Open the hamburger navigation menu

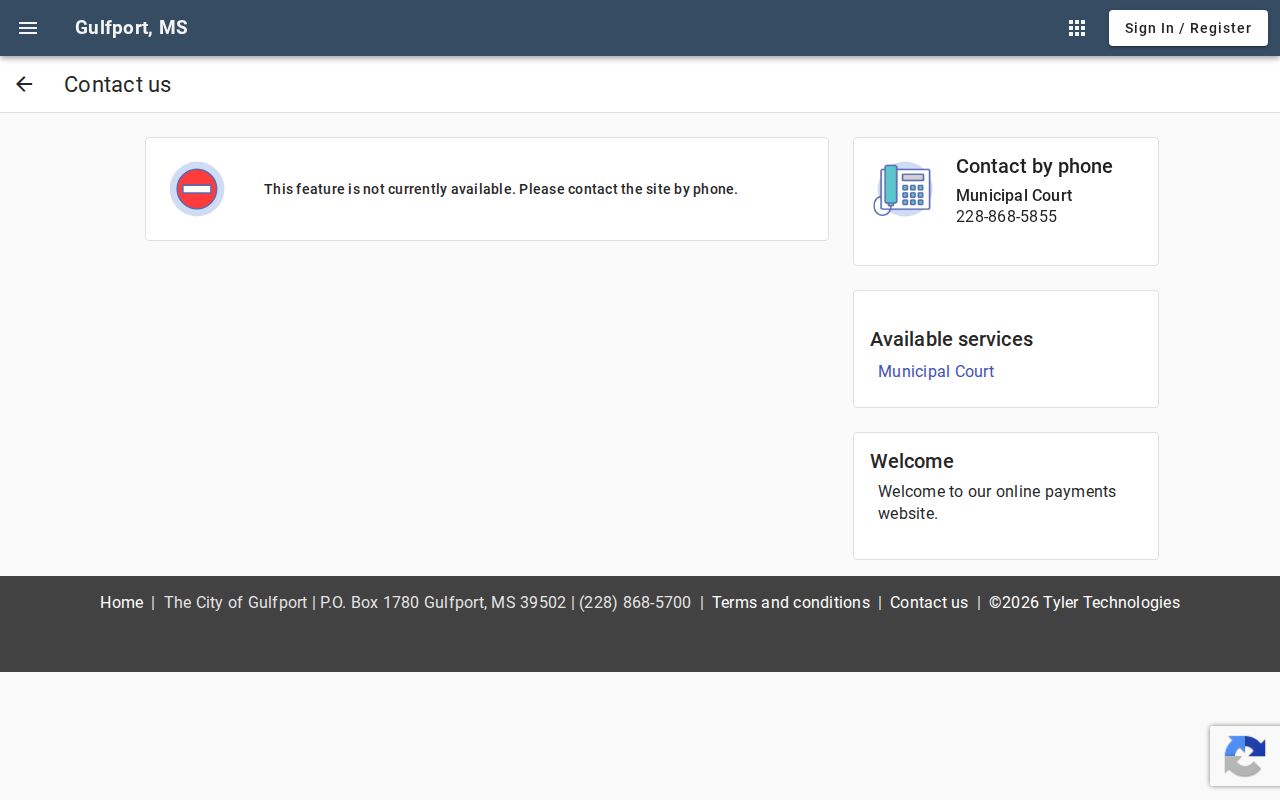pos(28,28)
